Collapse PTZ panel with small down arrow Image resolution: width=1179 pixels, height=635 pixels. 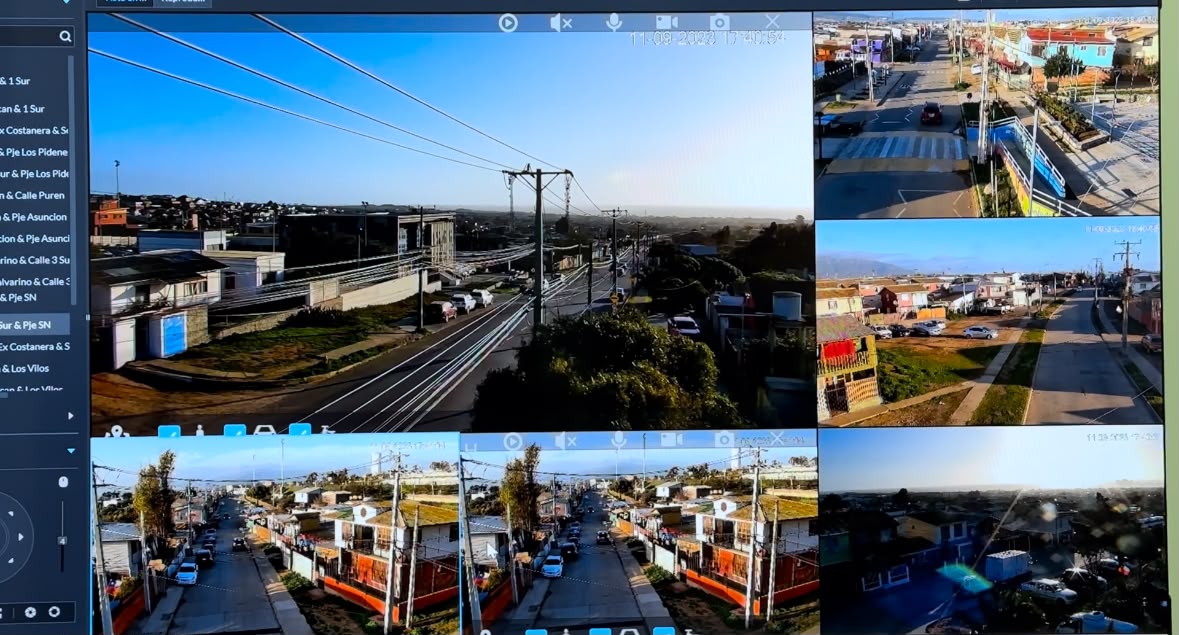coord(71,451)
